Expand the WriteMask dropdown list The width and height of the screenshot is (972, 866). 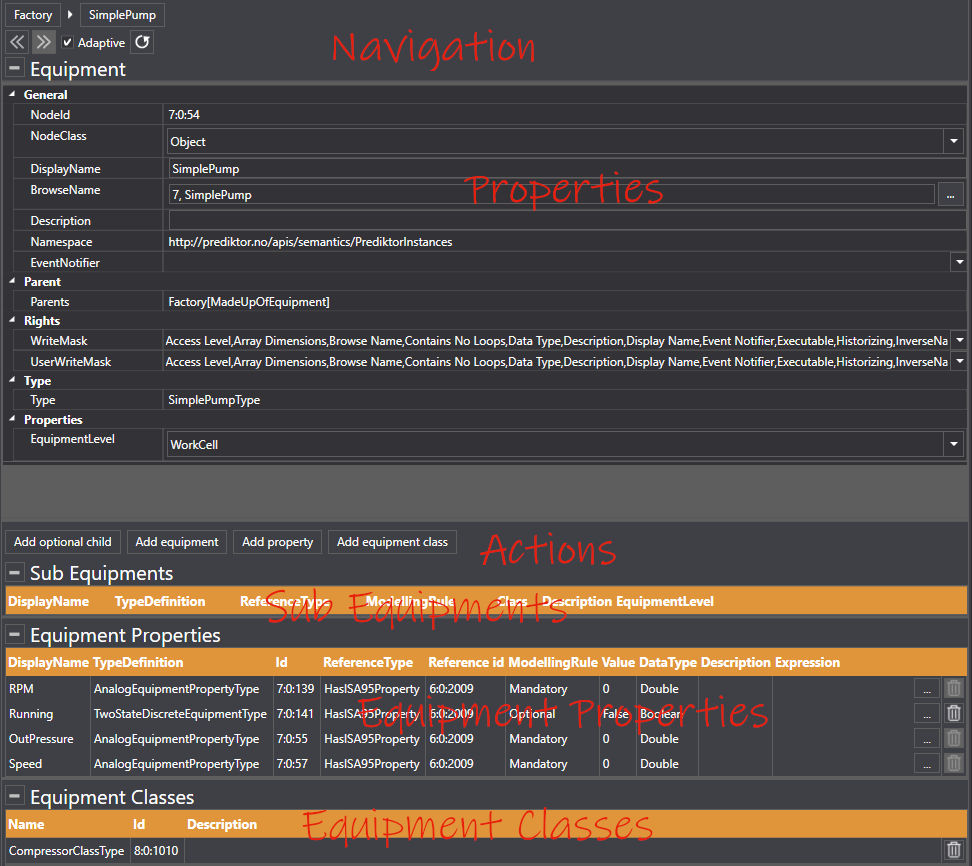click(958, 341)
